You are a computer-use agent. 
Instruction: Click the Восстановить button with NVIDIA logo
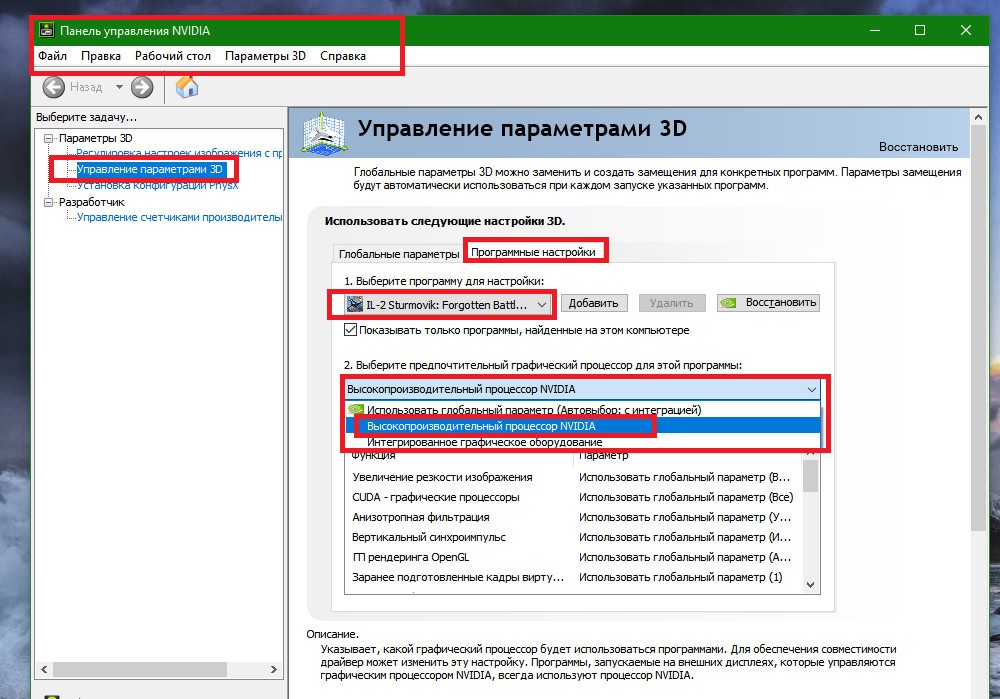[768, 302]
